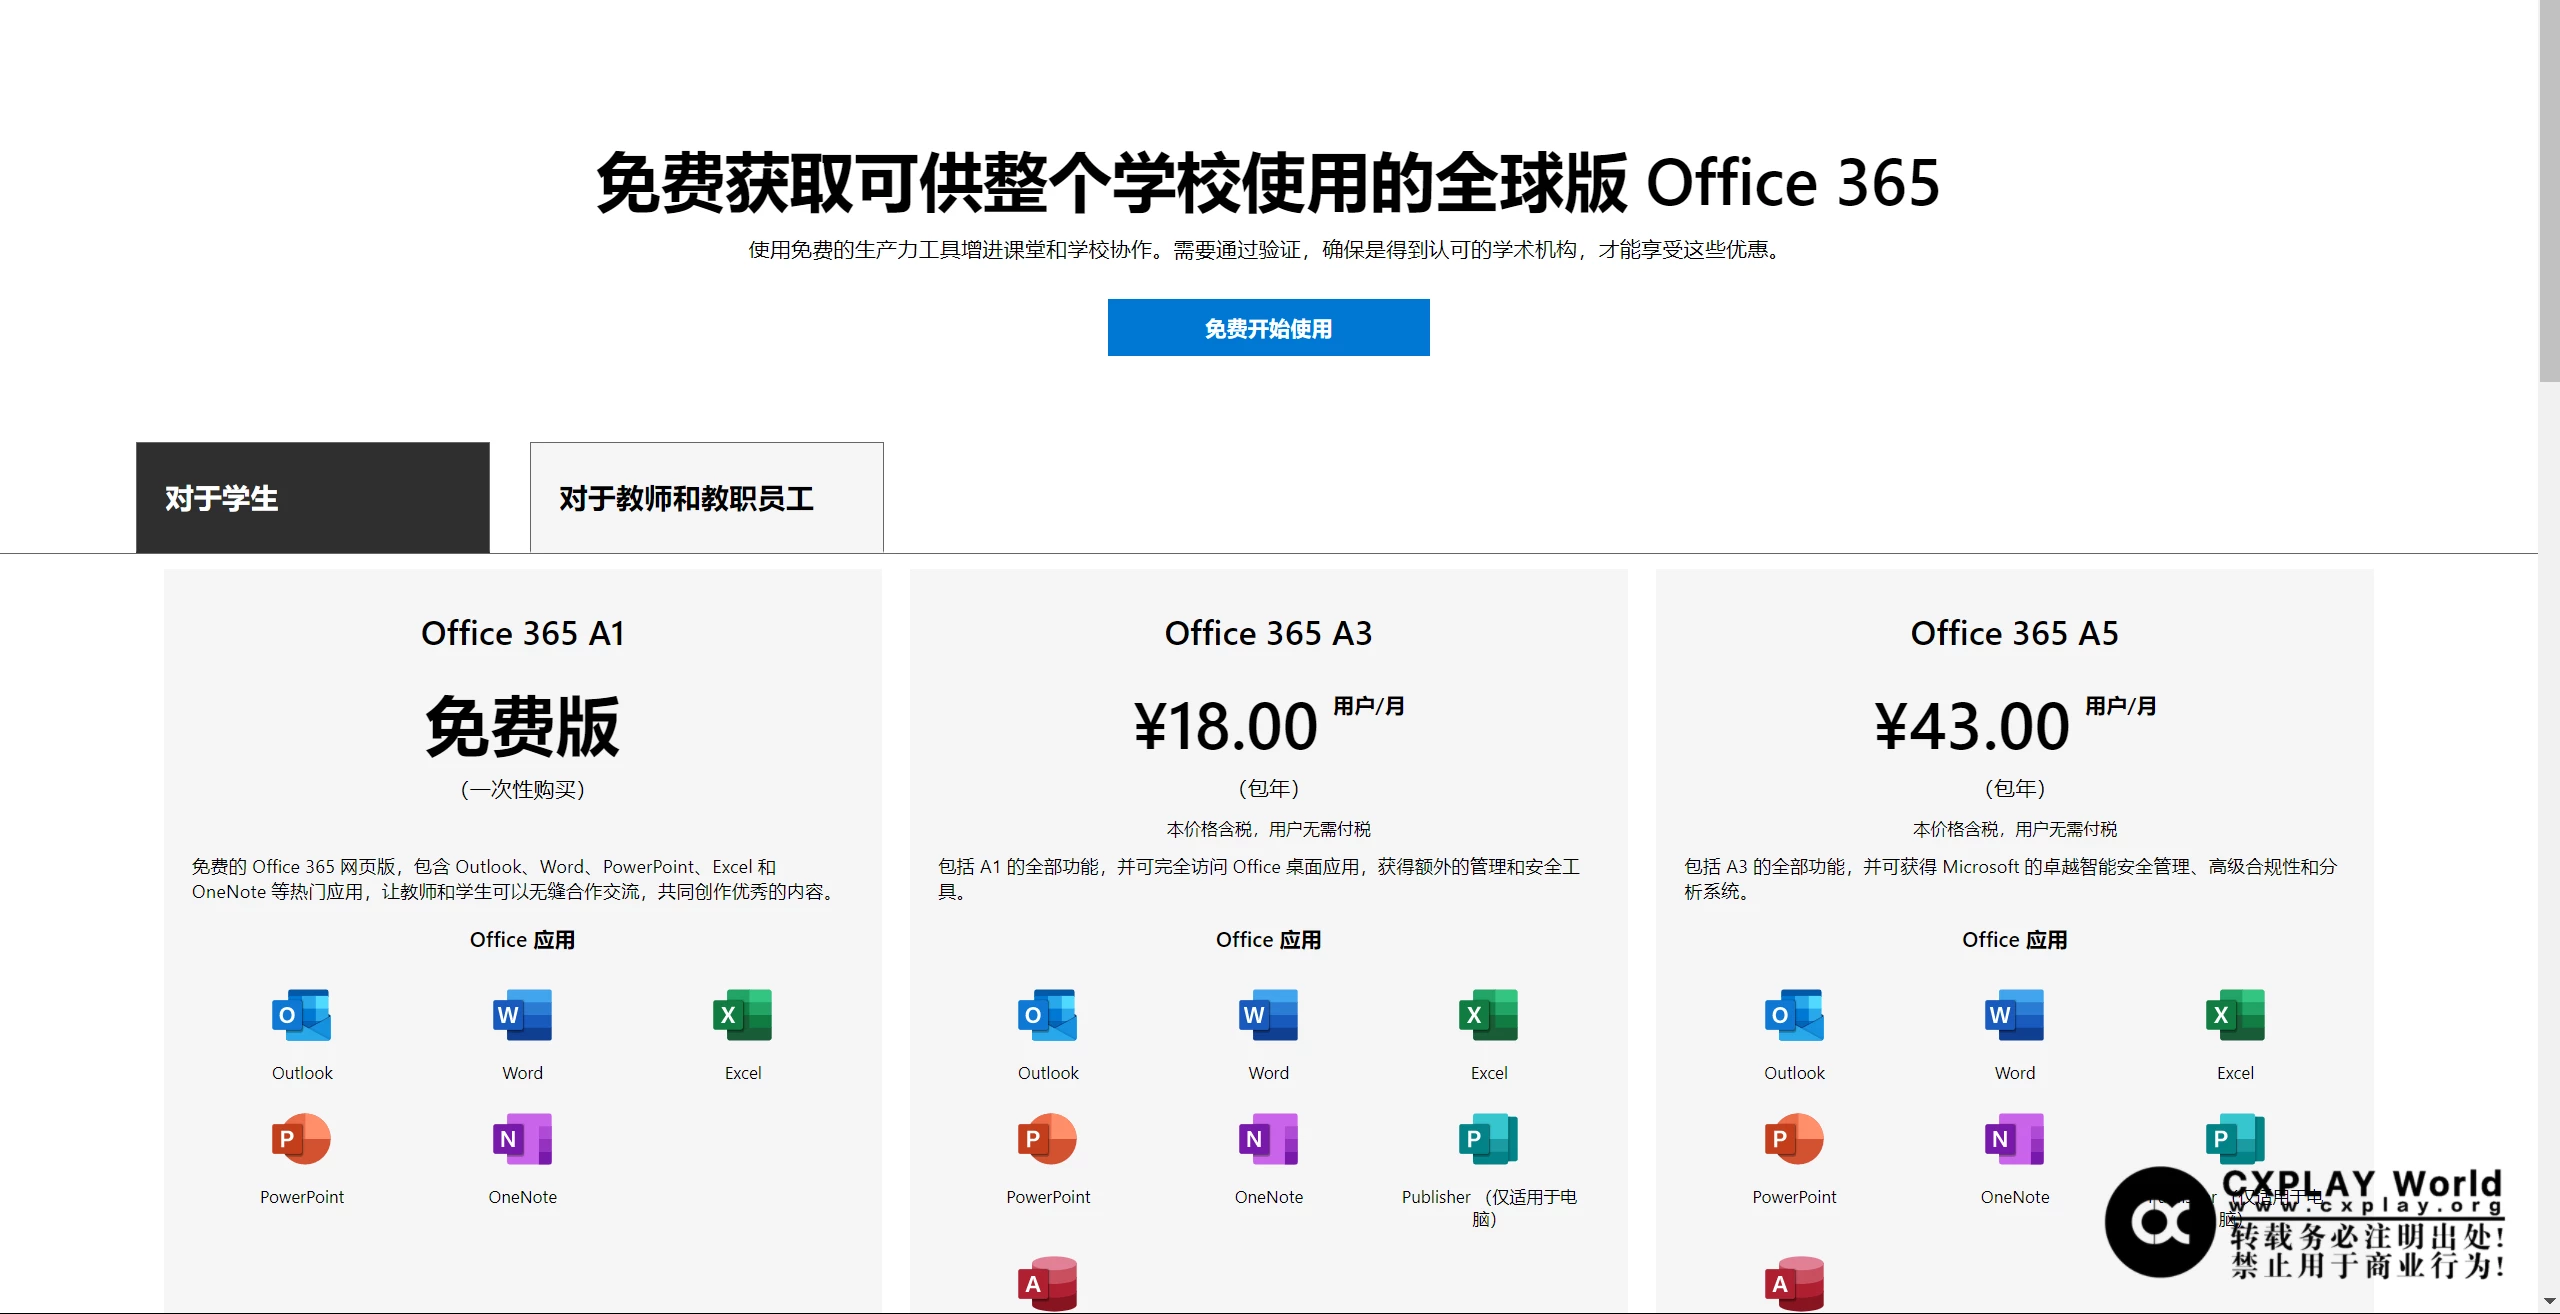Click the Word icon in the A1 plan
The width and height of the screenshot is (2560, 1314).
click(x=522, y=1015)
